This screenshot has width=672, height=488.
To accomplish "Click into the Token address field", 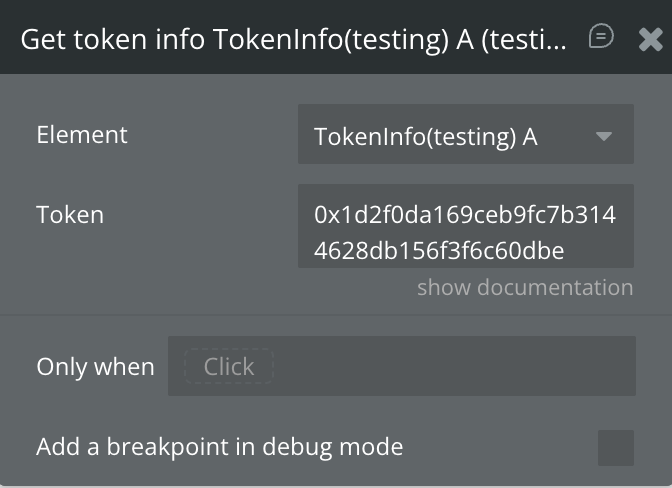I will point(465,226).
